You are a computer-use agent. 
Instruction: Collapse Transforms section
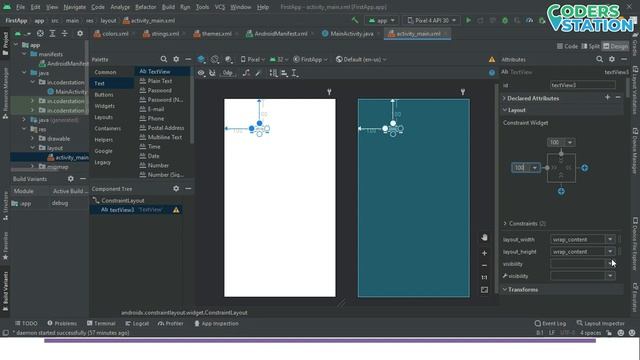(x=505, y=290)
